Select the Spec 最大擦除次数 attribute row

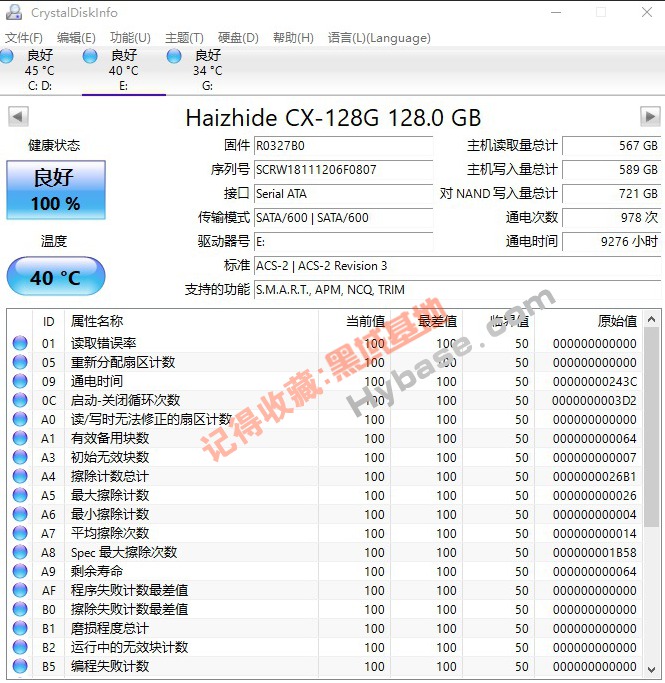click(325, 552)
